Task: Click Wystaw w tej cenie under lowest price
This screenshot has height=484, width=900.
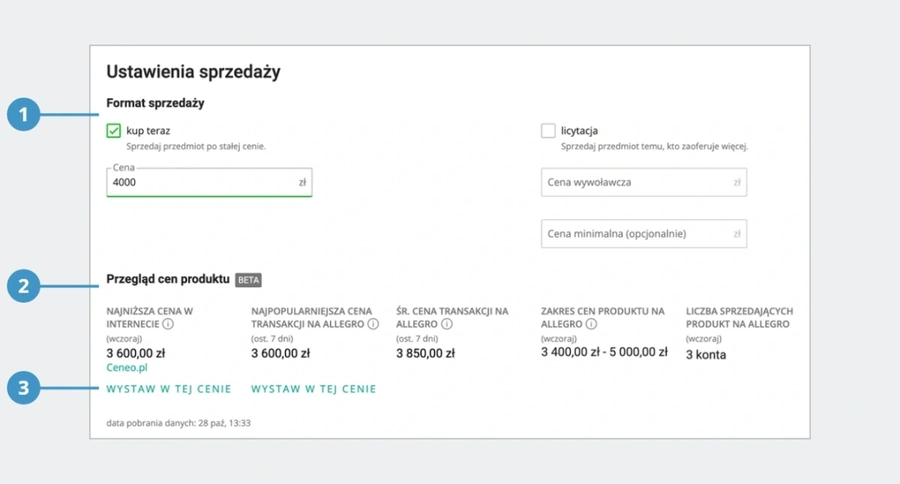Action: pyautogui.click(x=169, y=389)
